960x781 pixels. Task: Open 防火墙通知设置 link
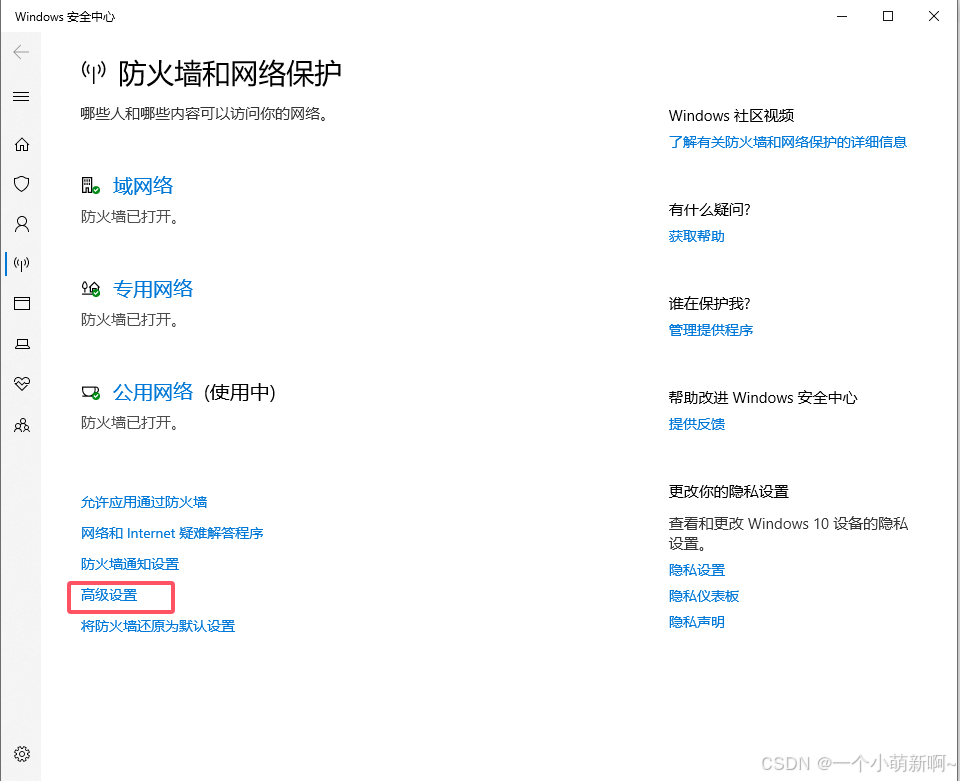pos(130,564)
